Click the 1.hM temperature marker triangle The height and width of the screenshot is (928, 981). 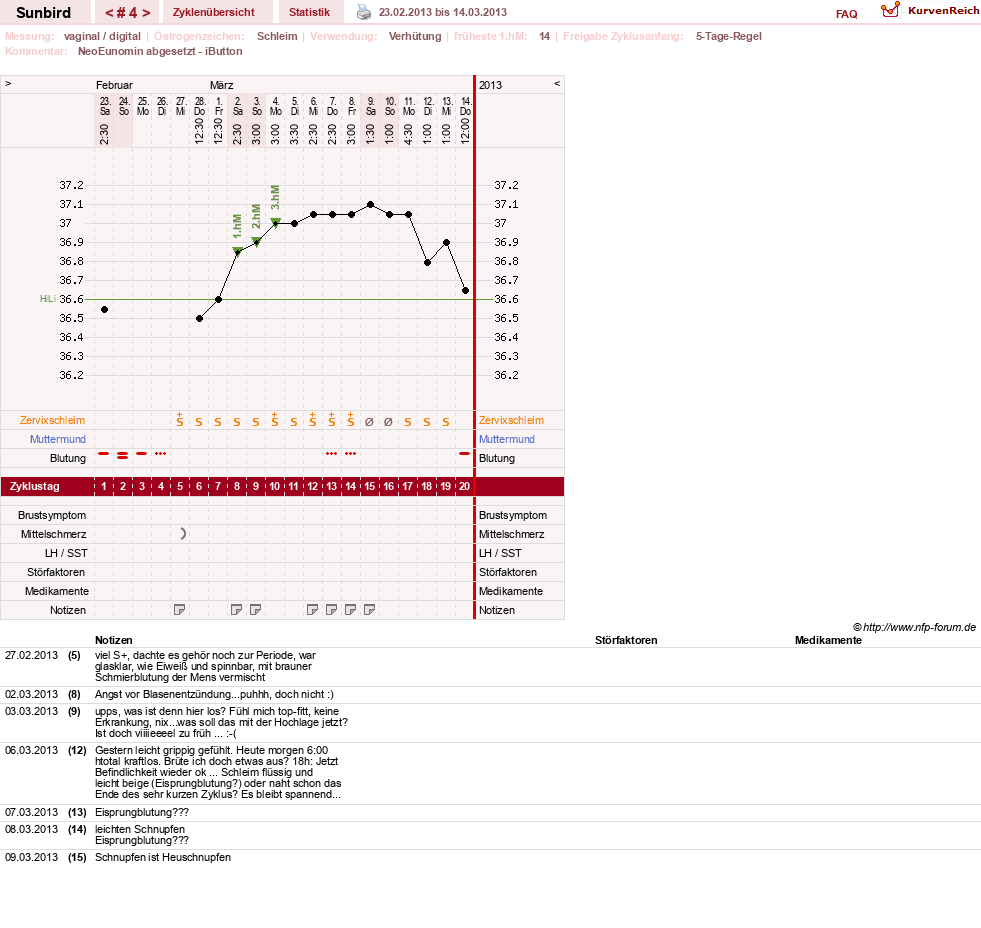point(237,252)
